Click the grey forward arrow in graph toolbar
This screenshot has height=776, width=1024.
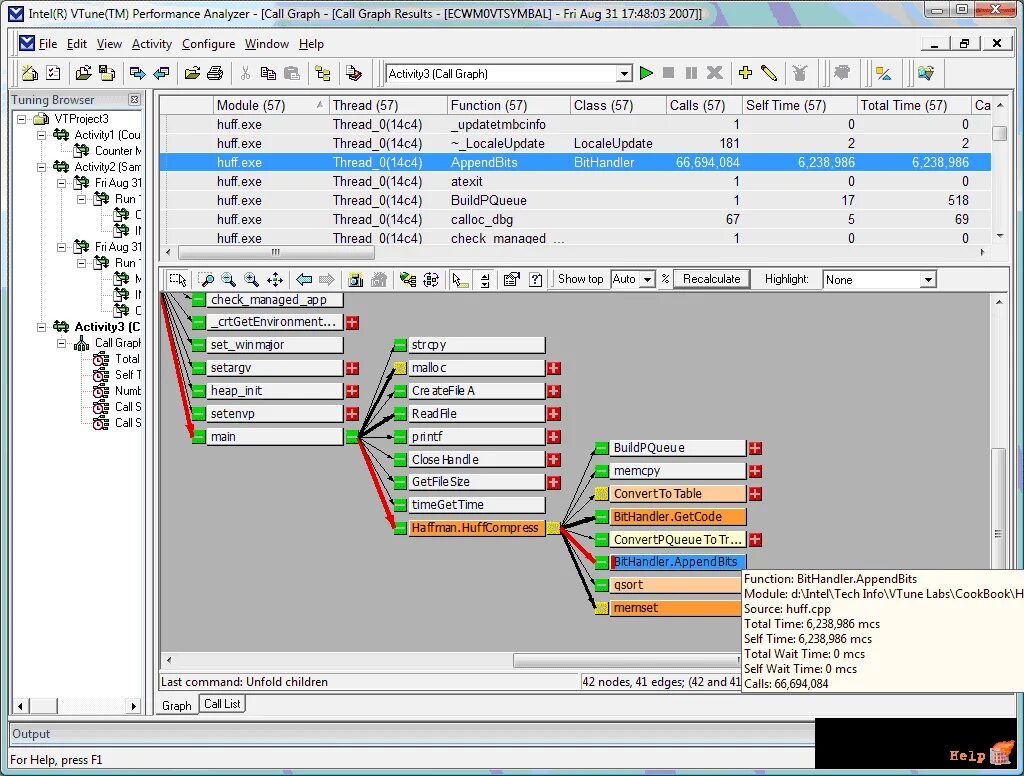pyautogui.click(x=327, y=280)
